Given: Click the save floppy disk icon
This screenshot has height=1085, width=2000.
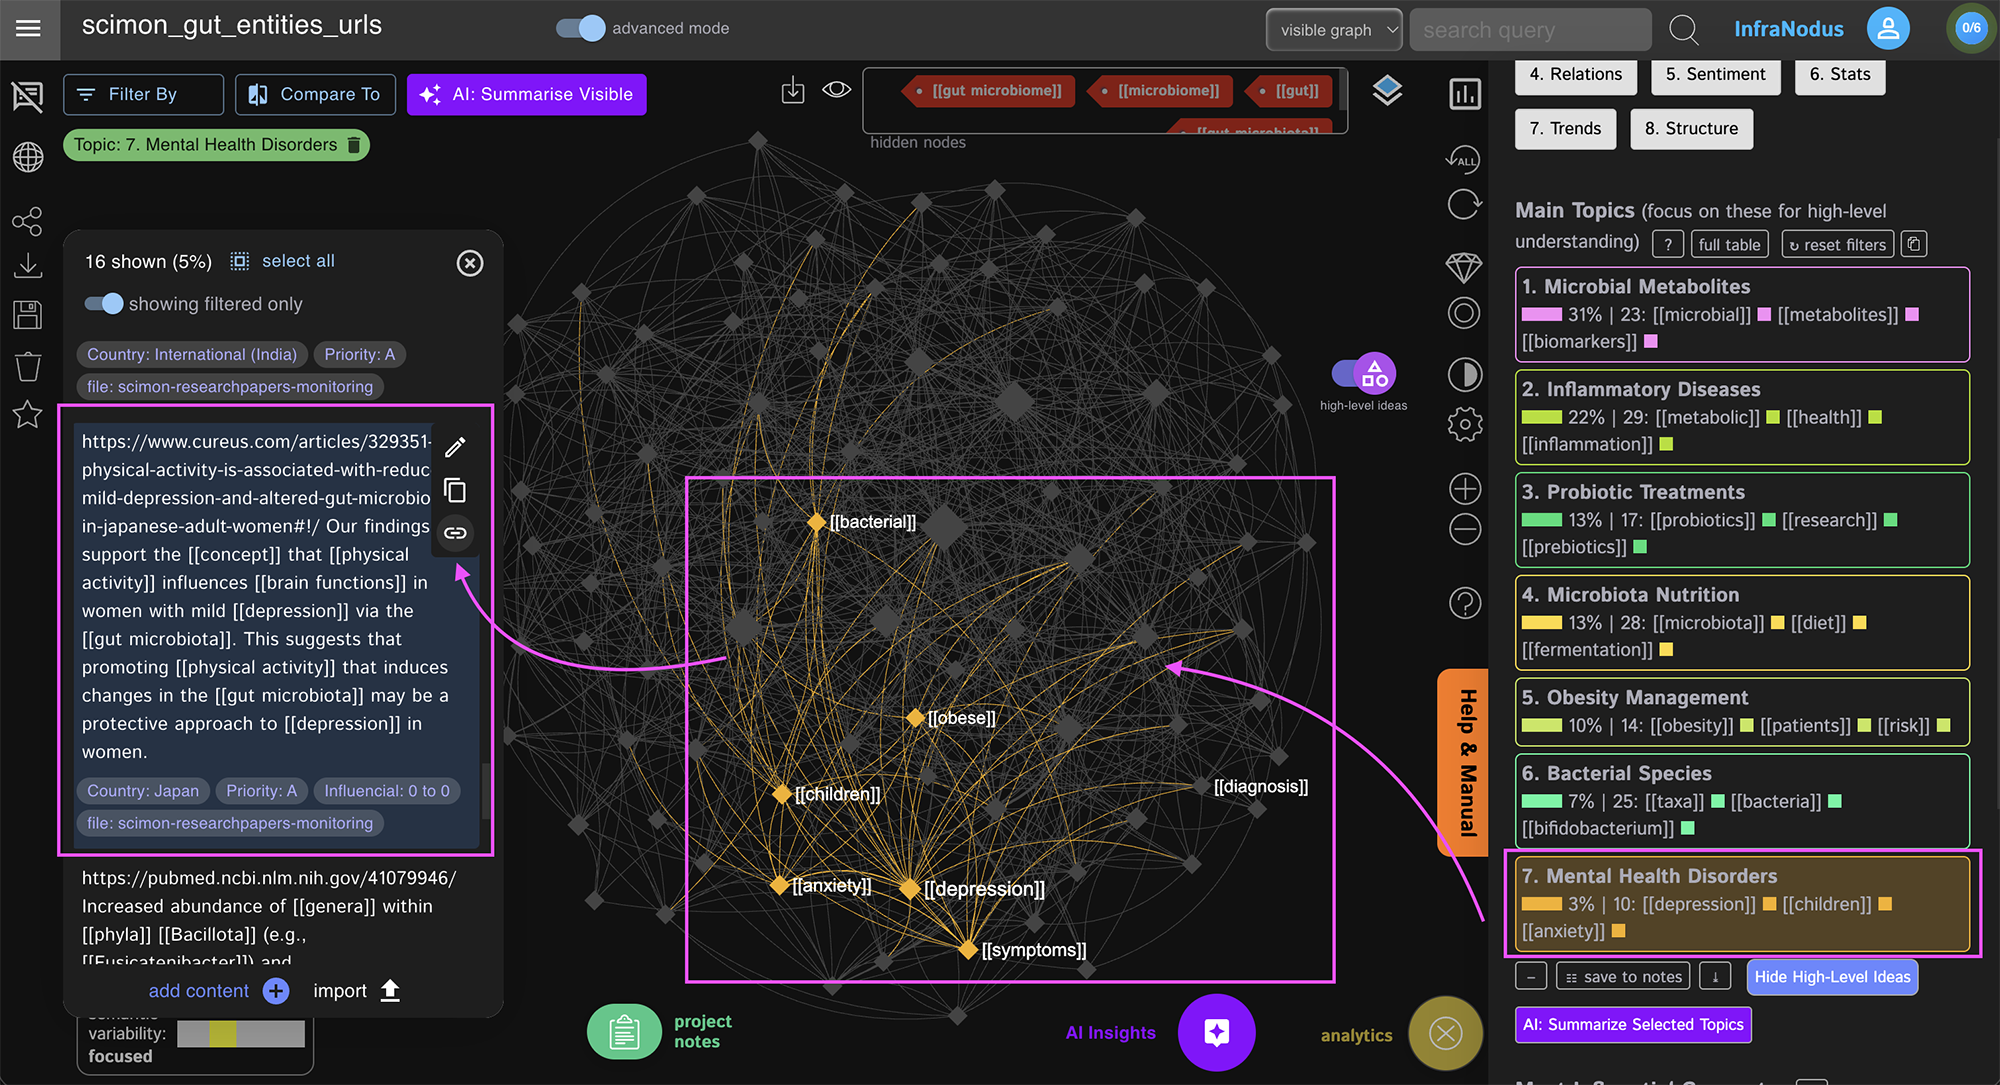Looking at the screenshot, I should pyautogui.click(x=28, y=315).
